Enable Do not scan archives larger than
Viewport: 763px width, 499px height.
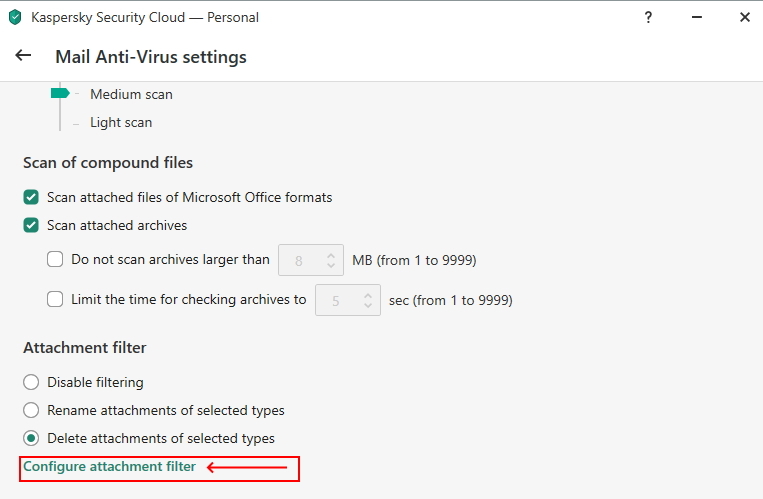[x=56, y=260]
